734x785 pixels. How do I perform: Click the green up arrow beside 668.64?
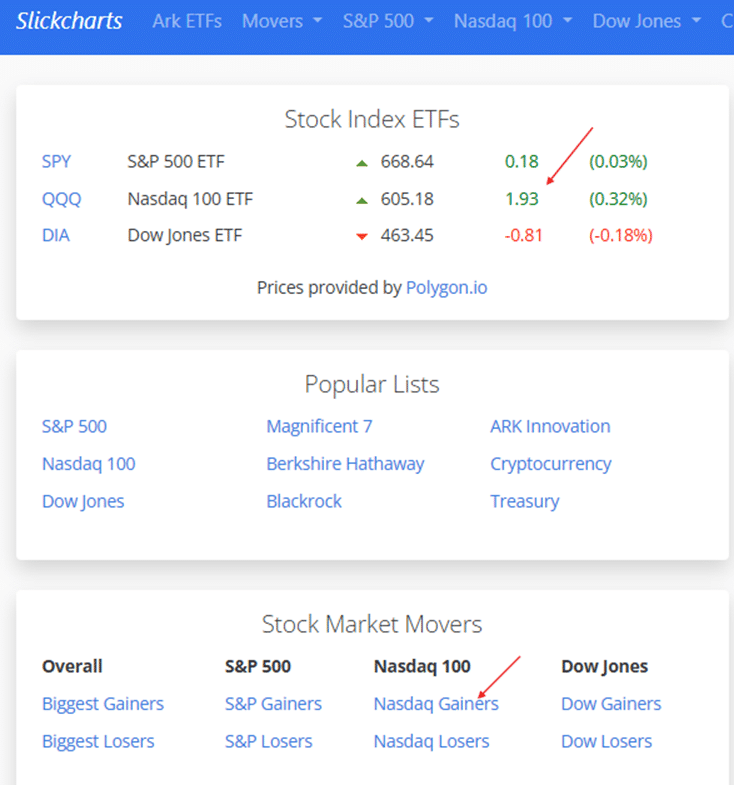pyautogui.click(x=362, y=162)
